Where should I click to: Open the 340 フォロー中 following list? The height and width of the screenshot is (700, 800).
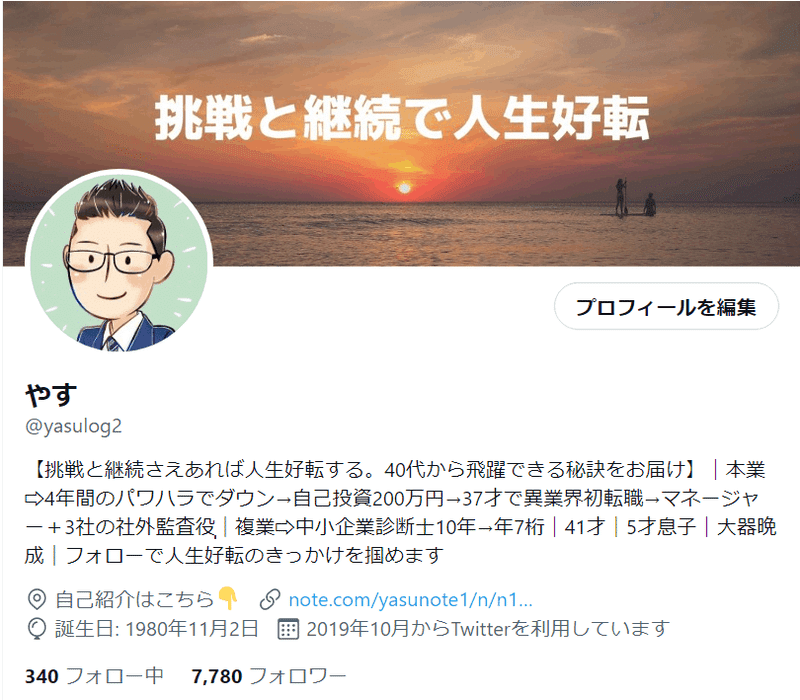(x=94, y=676)
